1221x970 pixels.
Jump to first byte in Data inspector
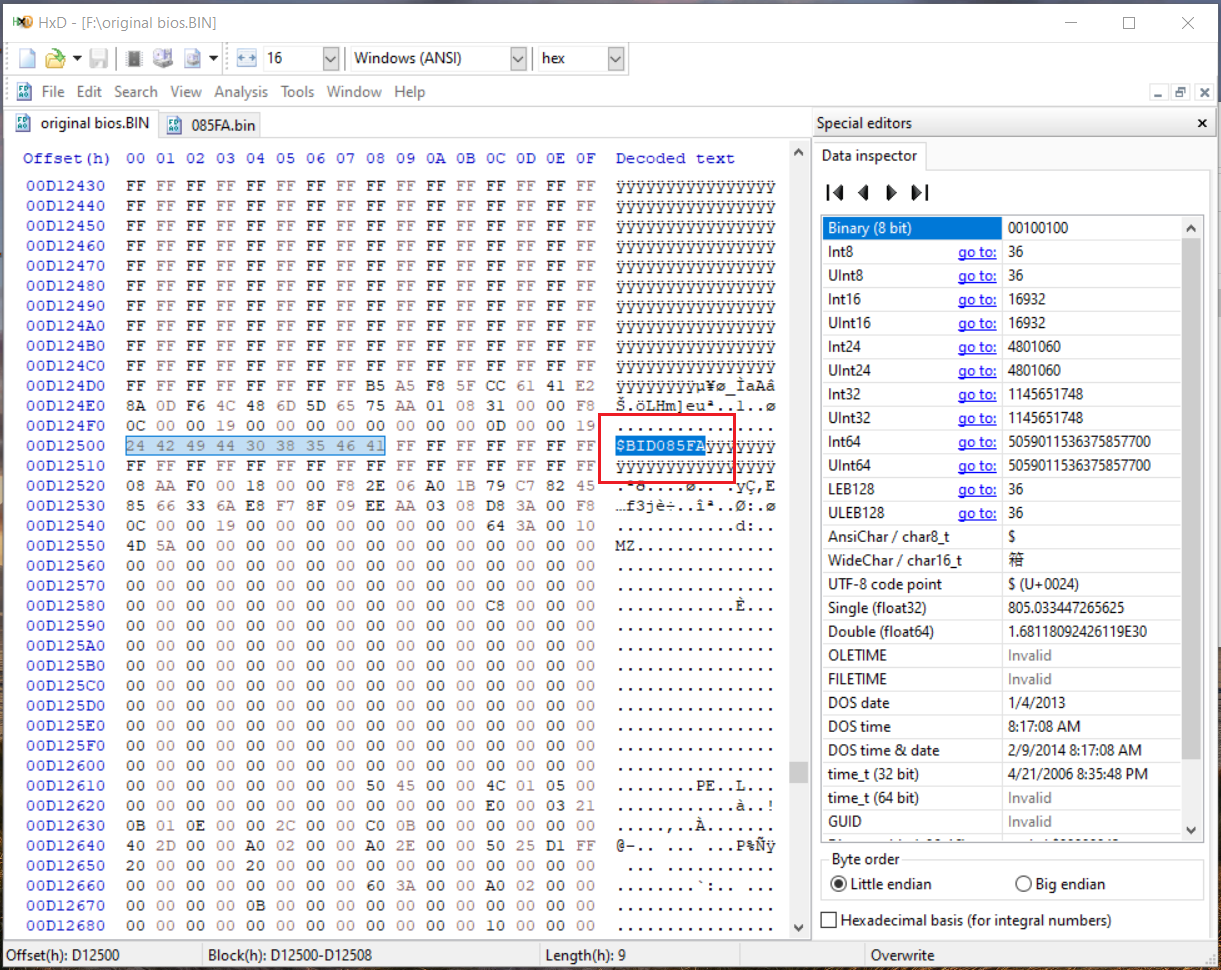(835, 193)
